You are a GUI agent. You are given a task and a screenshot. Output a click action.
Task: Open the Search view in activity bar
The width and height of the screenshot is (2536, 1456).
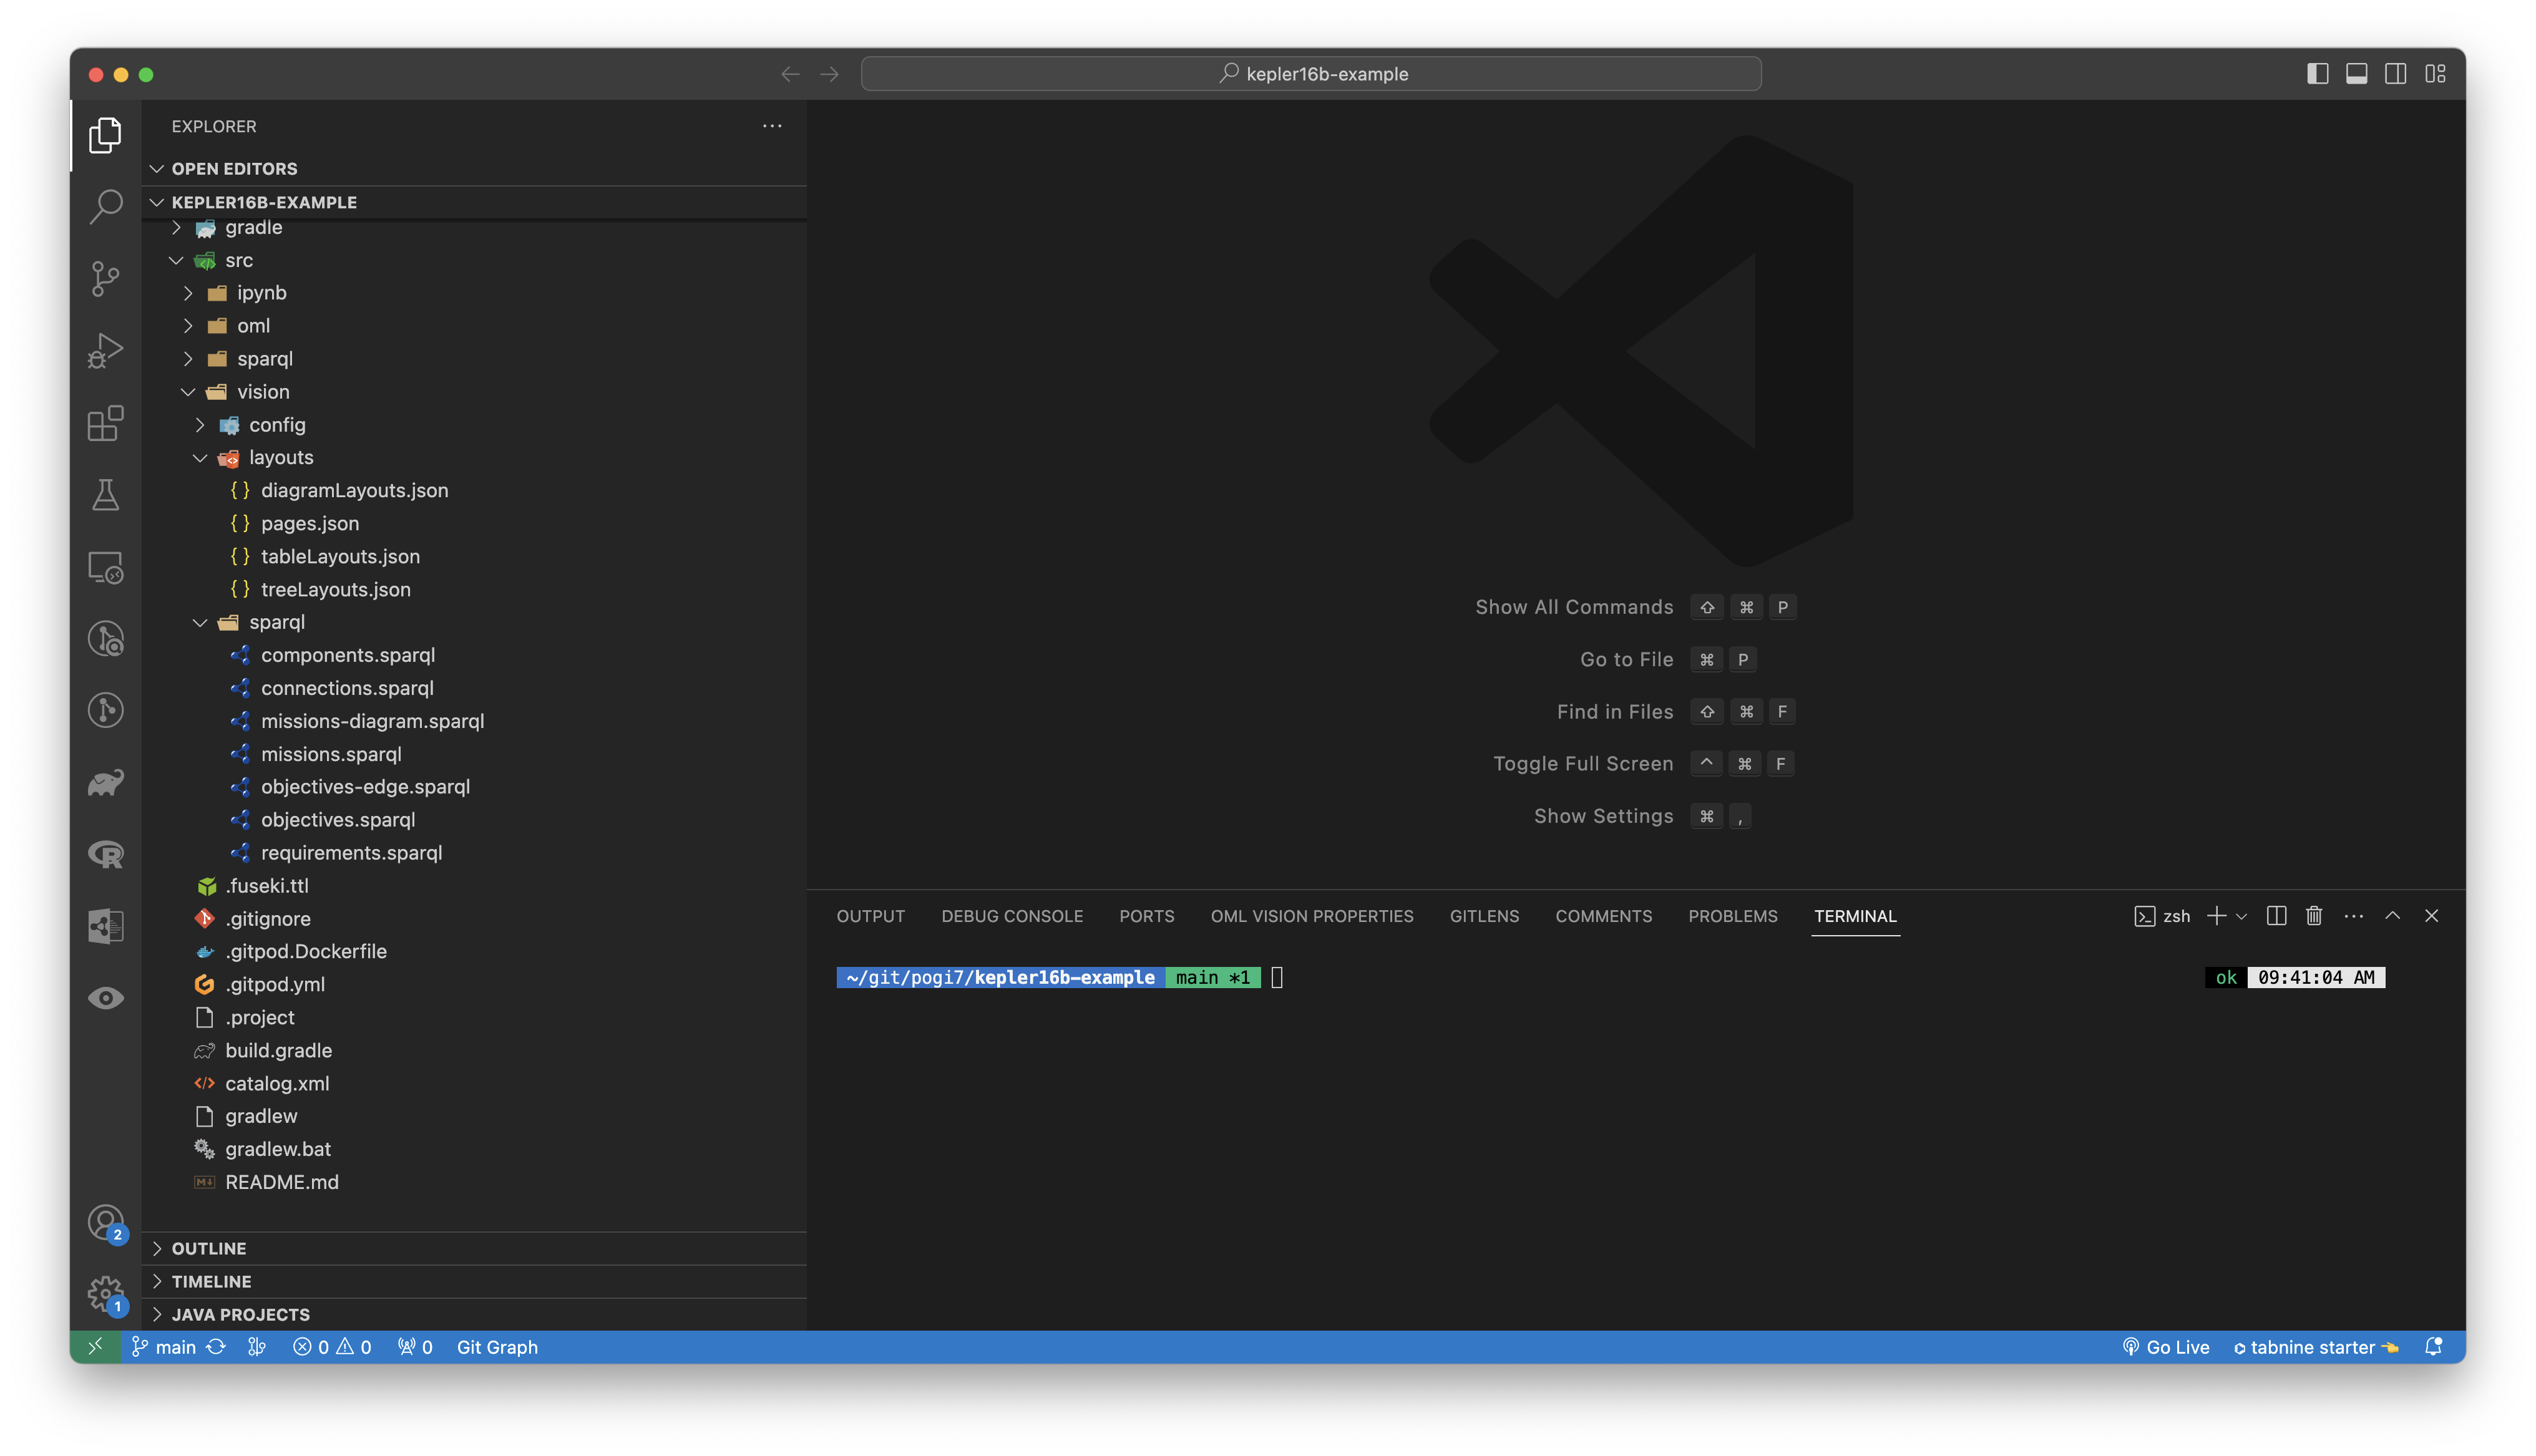(105, 207)
